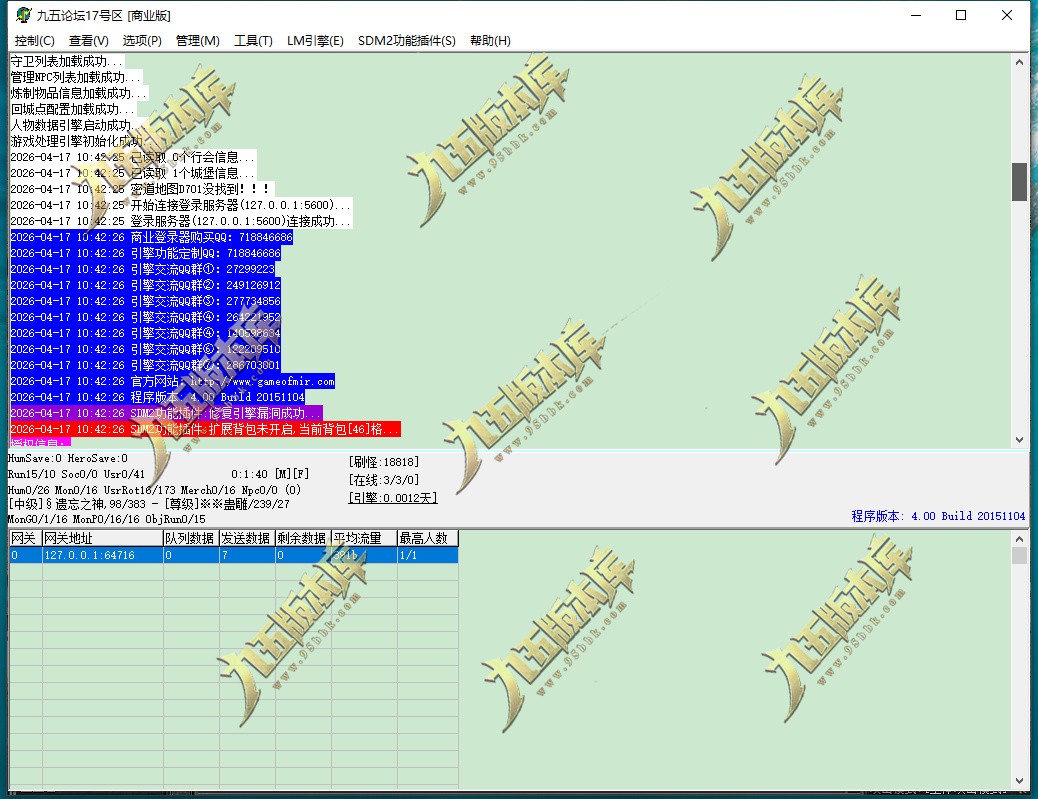Click the log panel scroll down arrow
Screen dimensions: 1038x799
(x=1019, y=440)
